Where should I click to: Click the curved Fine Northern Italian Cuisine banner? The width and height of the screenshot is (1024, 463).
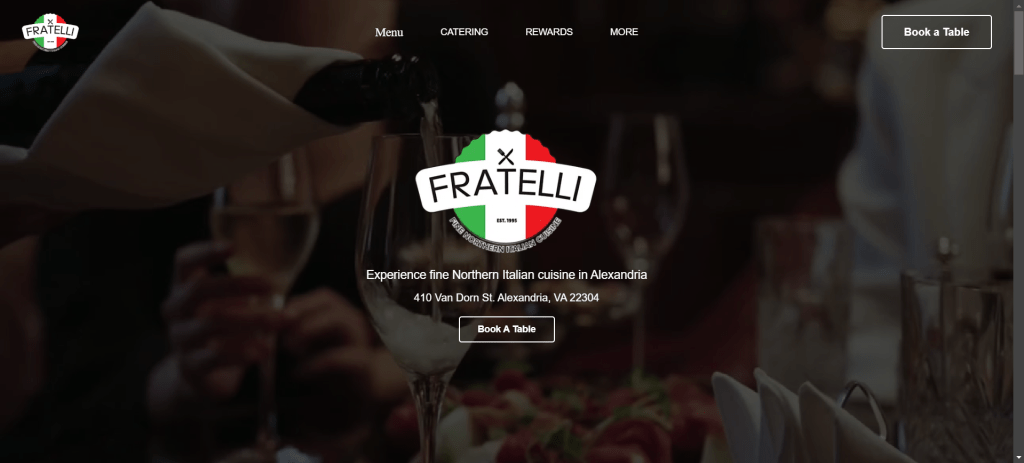click(x=505, y=236)
